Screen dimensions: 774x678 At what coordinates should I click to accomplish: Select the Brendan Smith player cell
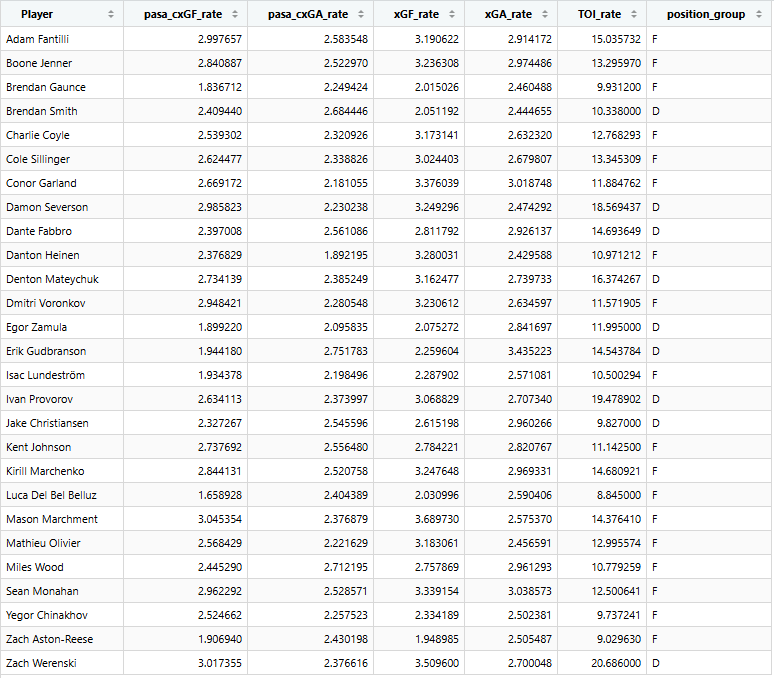point(62,111)
